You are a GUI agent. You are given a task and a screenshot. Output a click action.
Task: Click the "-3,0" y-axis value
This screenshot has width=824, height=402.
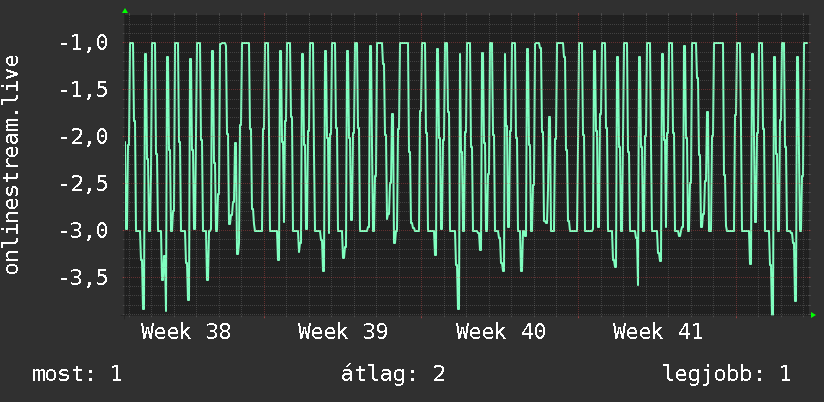click(83, 231)
